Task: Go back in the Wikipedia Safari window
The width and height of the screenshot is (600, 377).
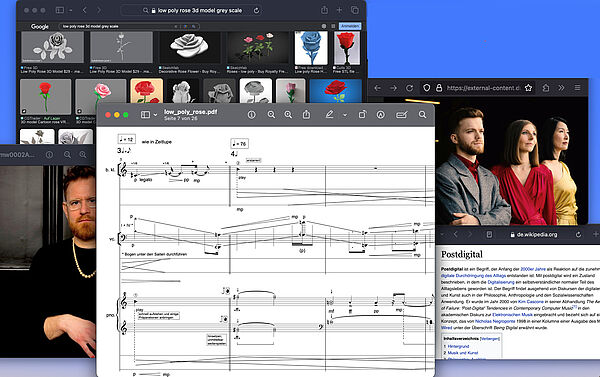Action: [x=456, y=234]
